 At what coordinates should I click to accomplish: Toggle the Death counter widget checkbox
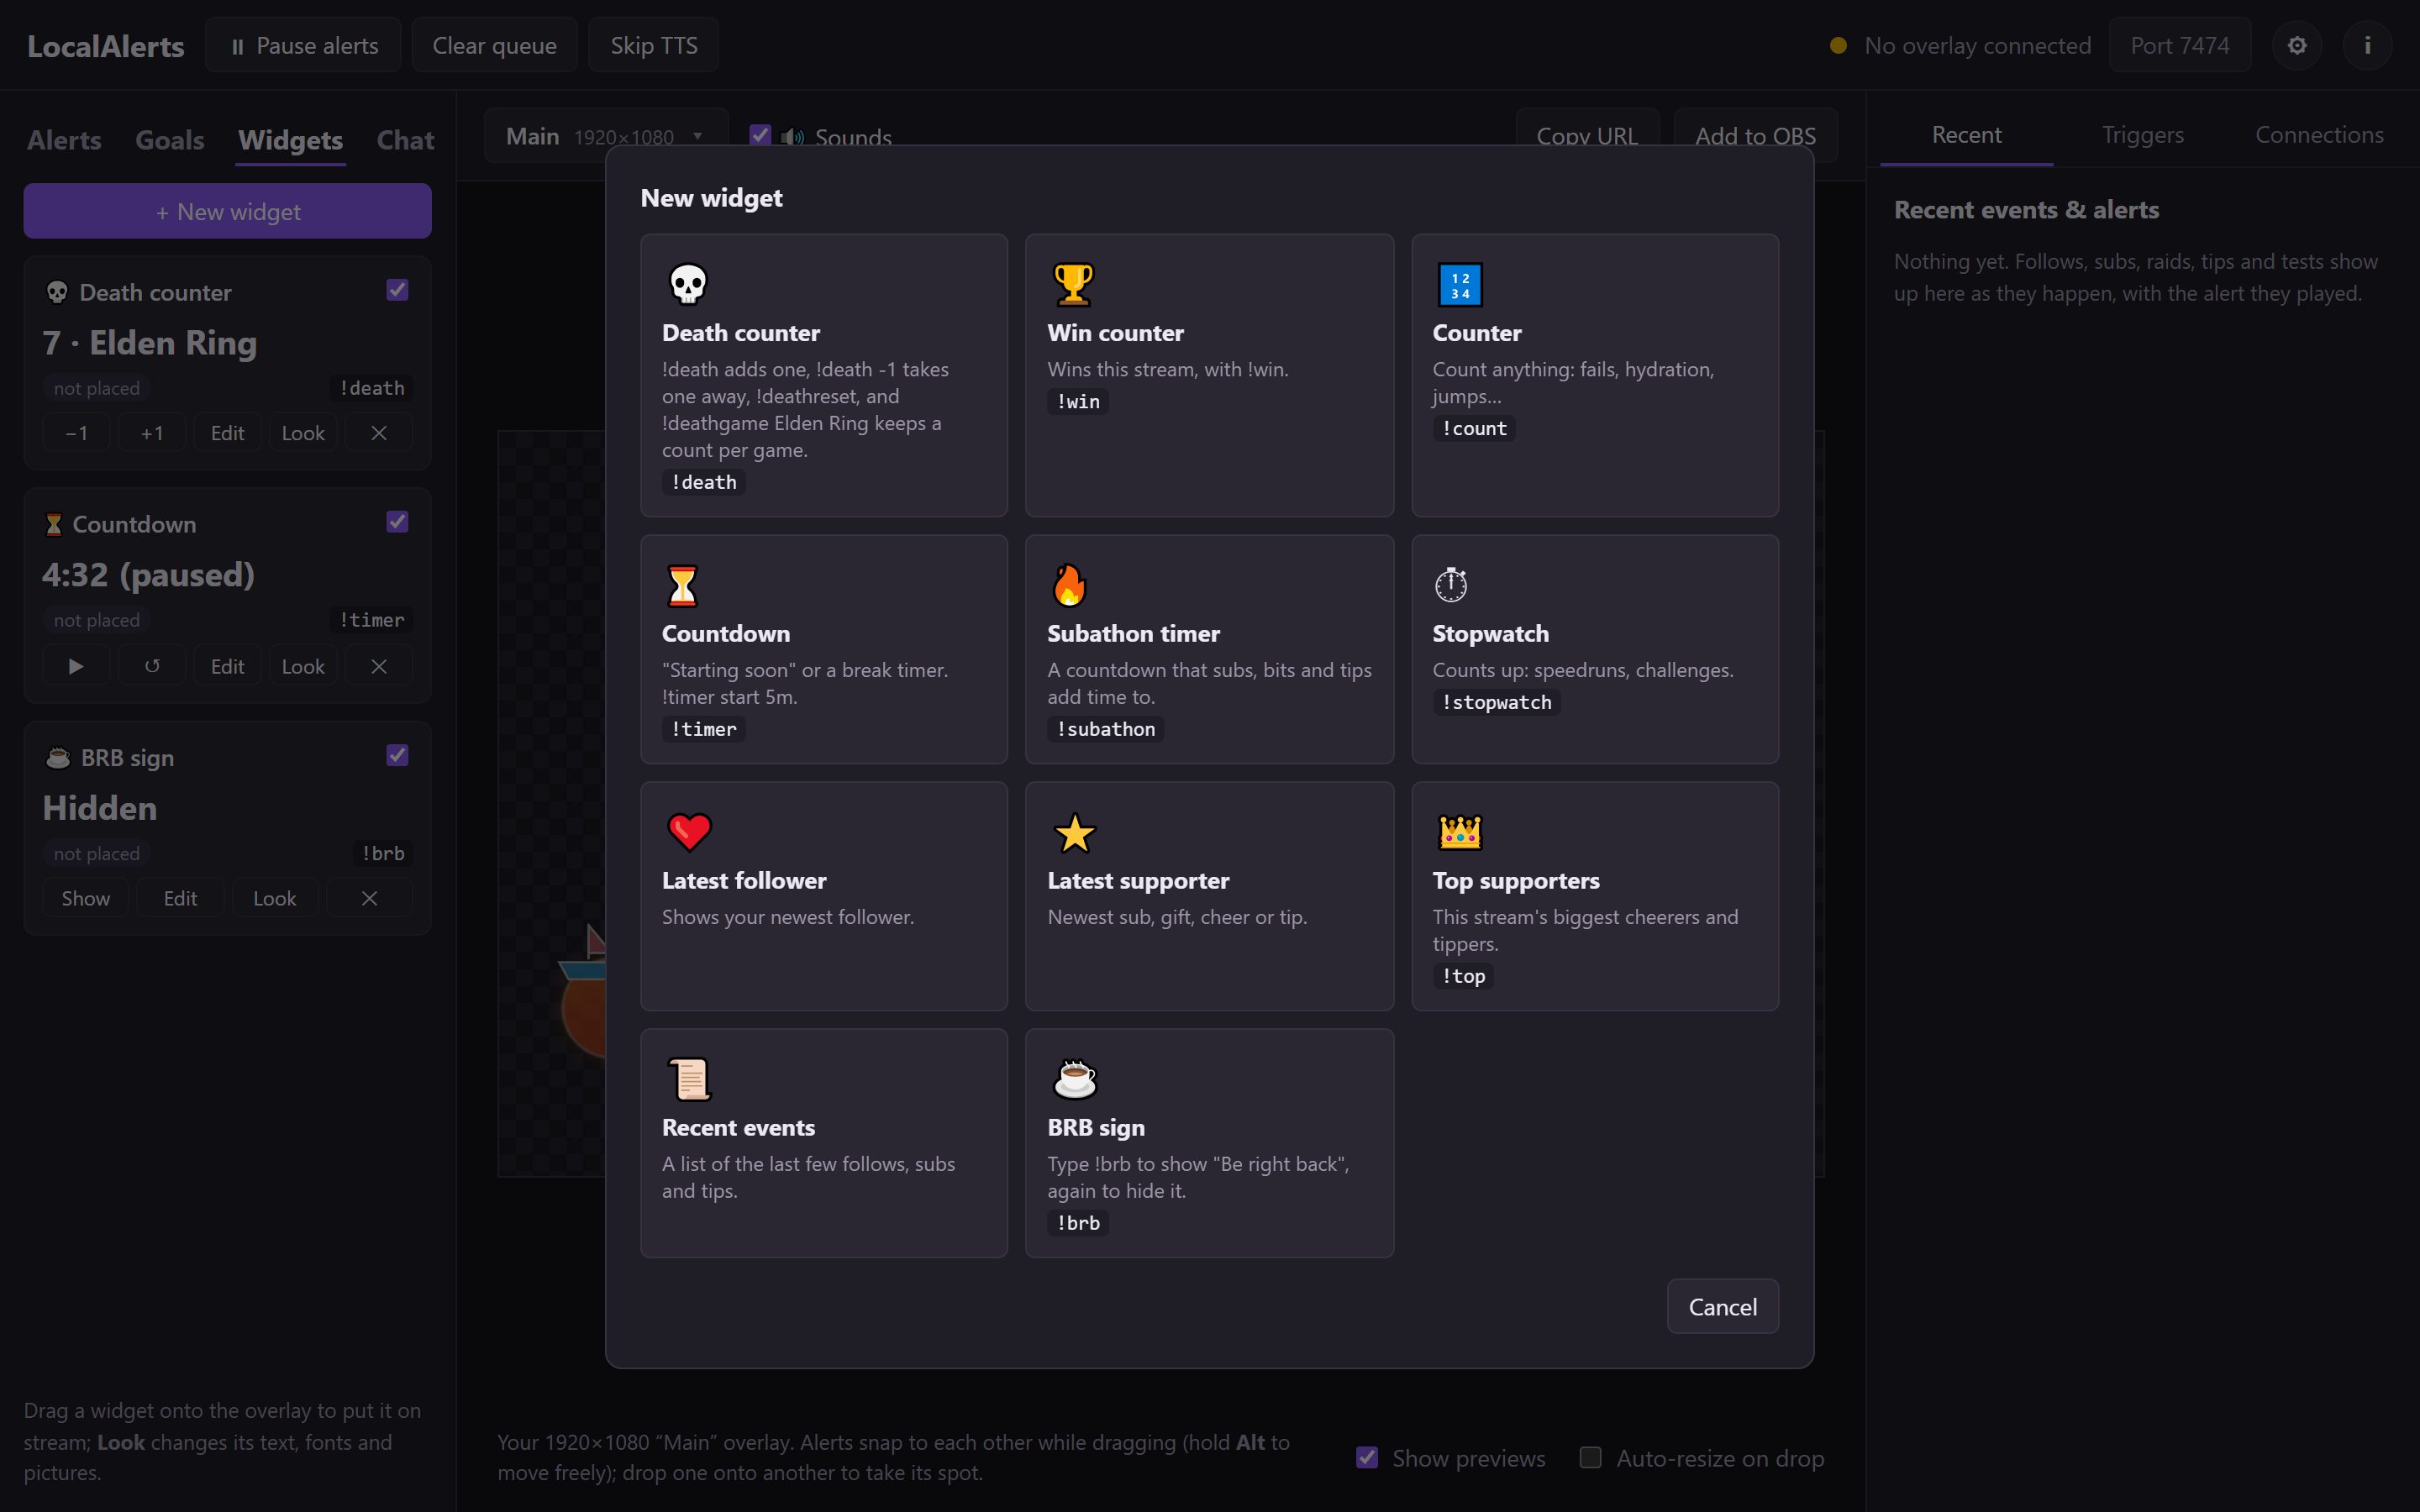[x=397, y=290]
